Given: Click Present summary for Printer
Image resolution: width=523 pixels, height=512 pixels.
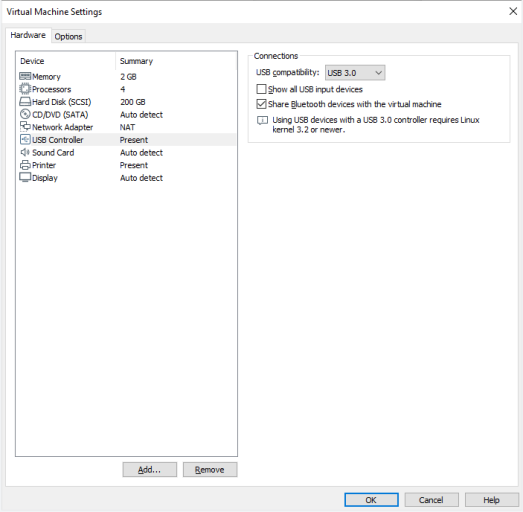Looking at the screenshot, I should (x=134, y=165).
